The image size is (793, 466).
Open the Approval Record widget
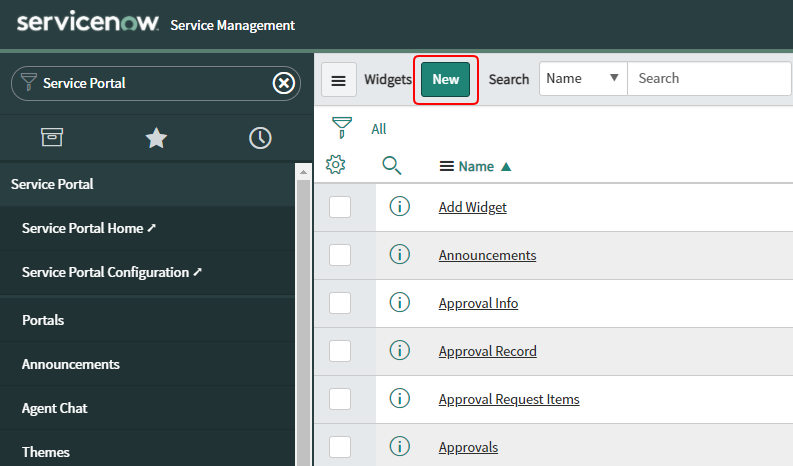[x=488, y=352]
